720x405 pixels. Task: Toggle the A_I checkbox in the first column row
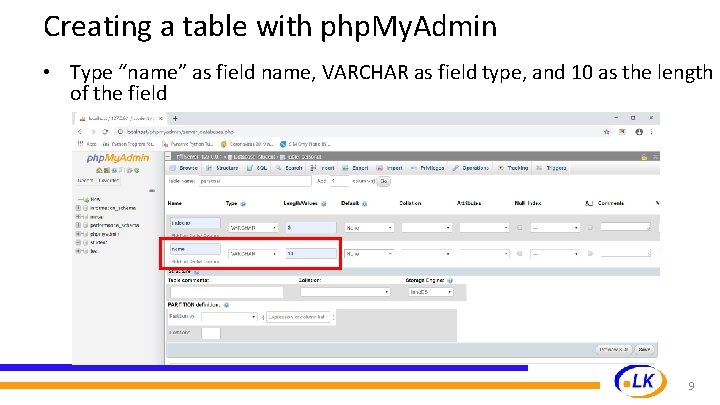[591, 228]
